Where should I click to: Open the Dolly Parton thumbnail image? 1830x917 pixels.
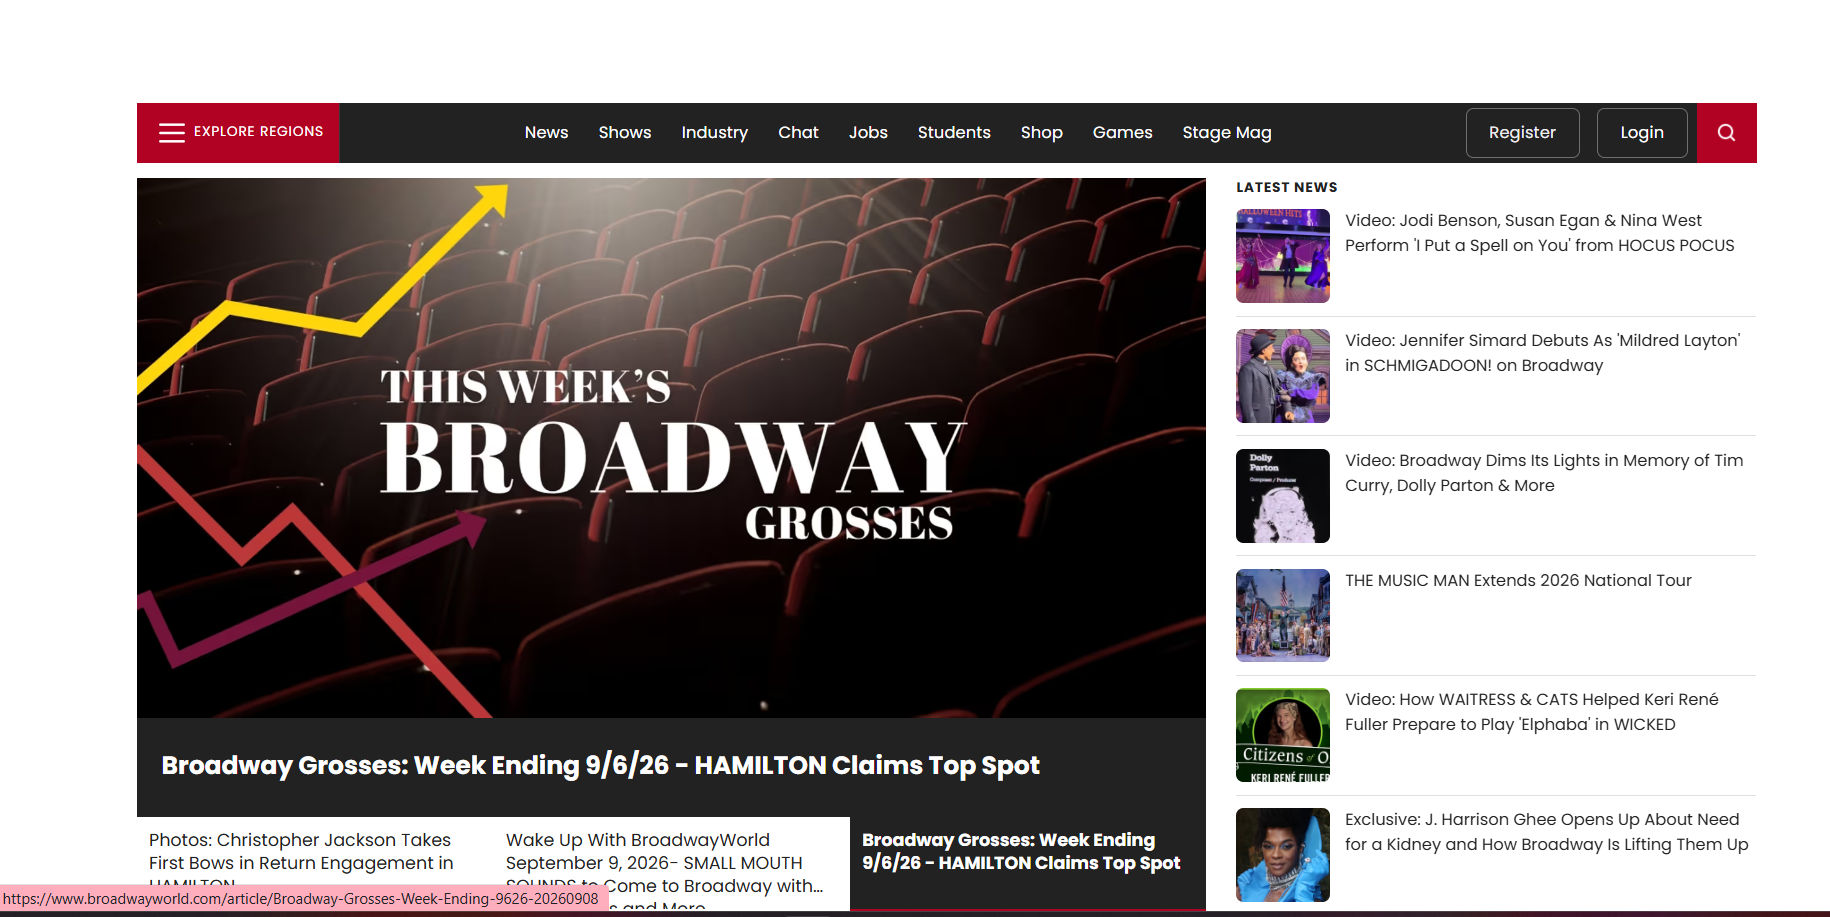tap(1283, 496)
